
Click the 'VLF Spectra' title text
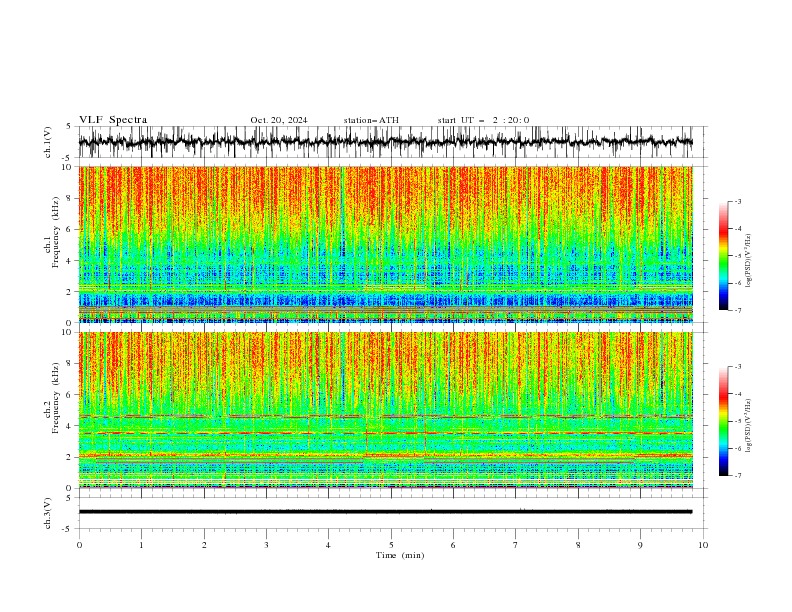coord(113,120)
